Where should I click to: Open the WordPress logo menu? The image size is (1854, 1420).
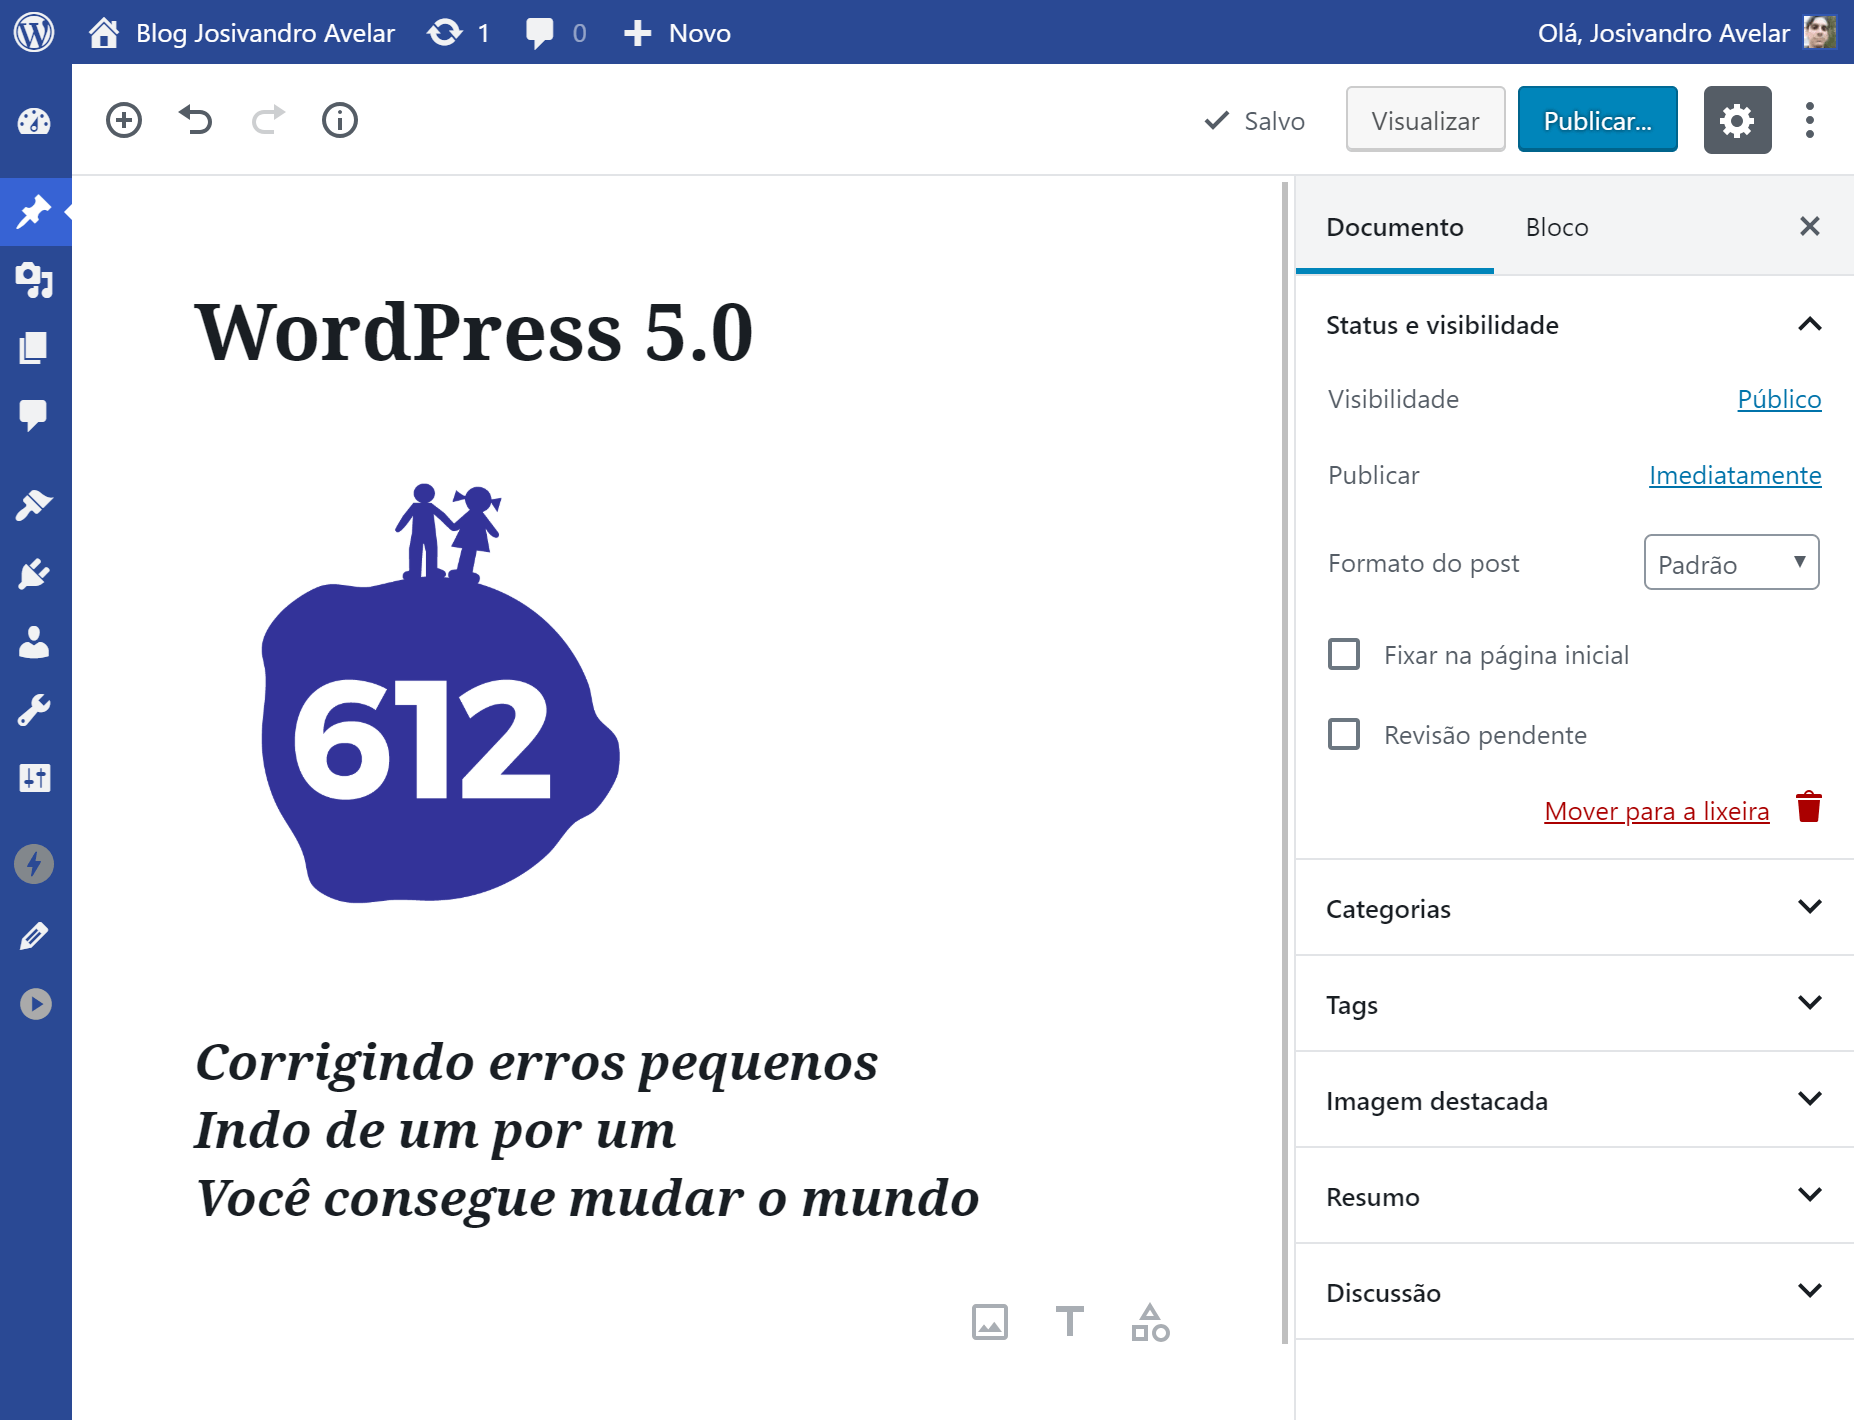click(x=34, y=32)
